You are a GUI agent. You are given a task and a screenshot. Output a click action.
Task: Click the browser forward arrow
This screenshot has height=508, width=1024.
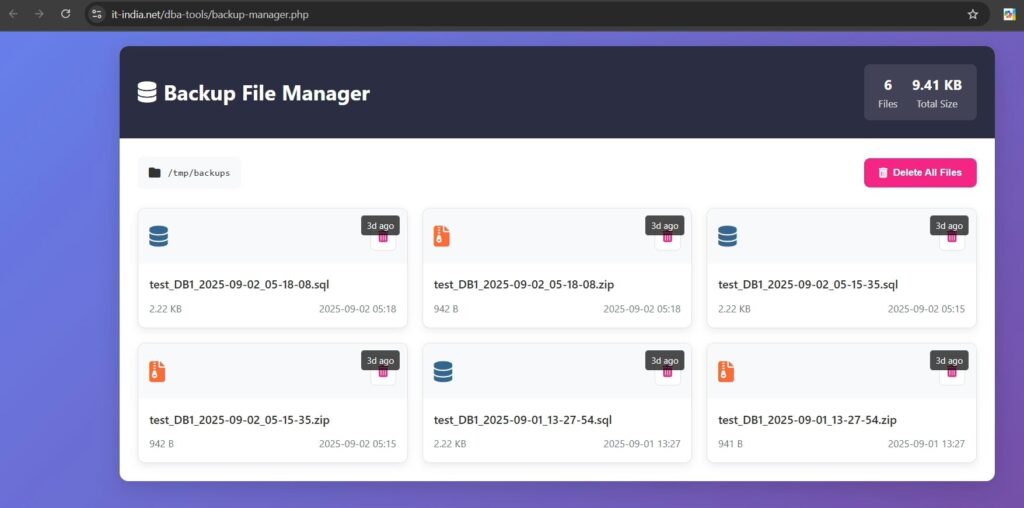39,14
